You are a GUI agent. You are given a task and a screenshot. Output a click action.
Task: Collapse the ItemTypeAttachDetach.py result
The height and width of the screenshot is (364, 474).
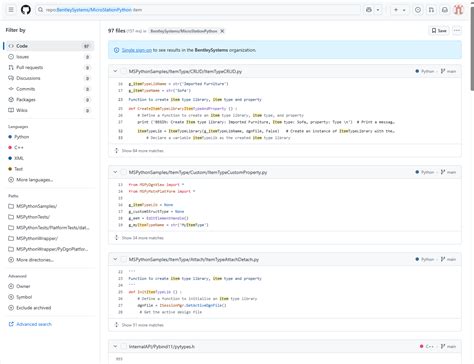coord(115,259)
